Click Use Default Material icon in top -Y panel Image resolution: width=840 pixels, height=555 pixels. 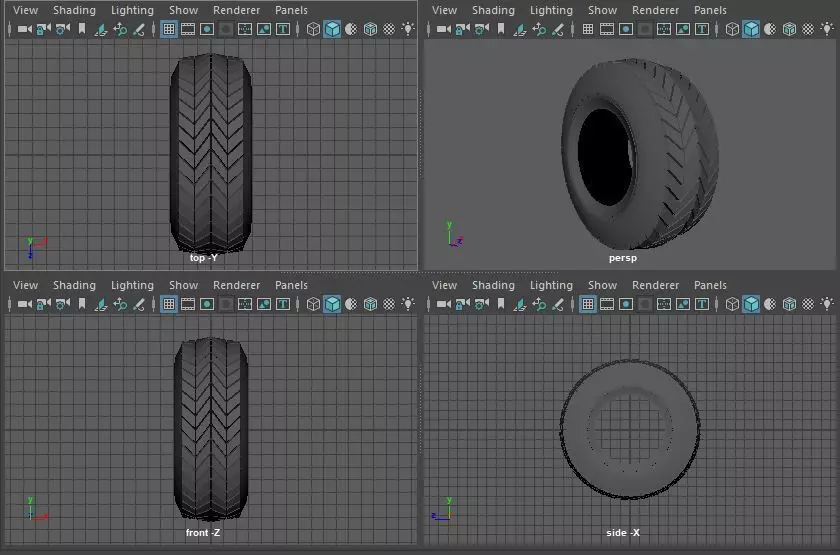pyautogui.click(x=351, y=29)
